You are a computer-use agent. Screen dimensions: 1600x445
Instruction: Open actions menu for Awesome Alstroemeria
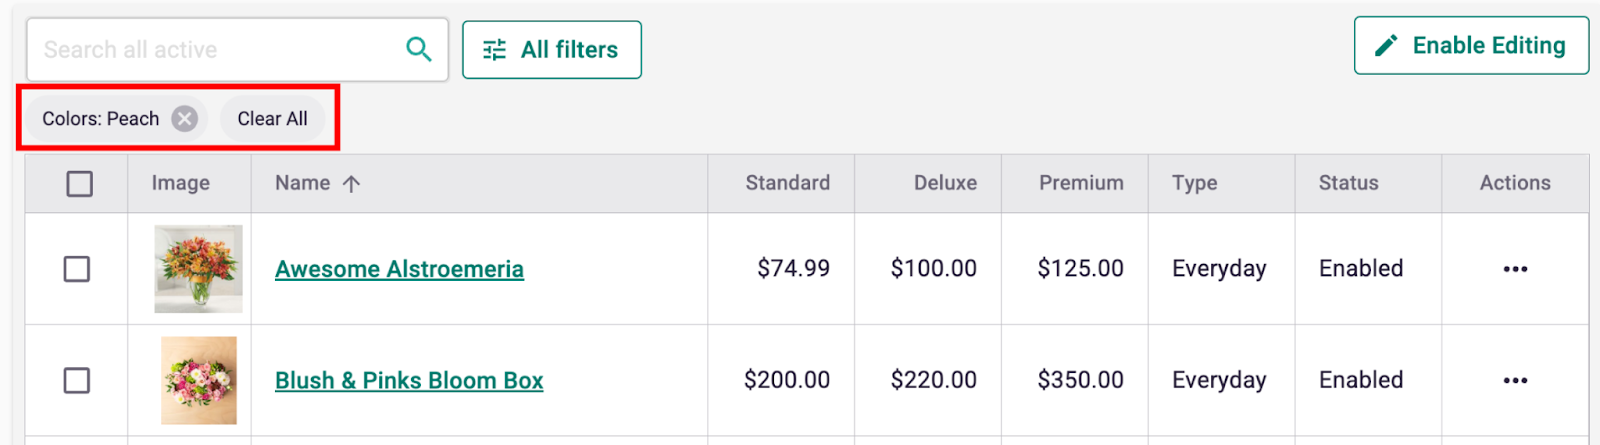pos(1515,269)
